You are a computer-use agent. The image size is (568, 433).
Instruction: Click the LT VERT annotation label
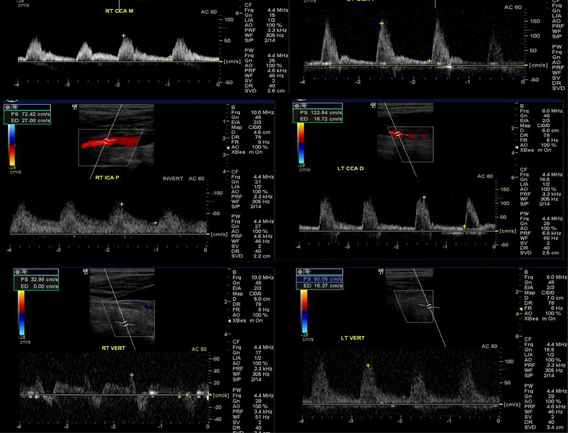tap(352, 338)
